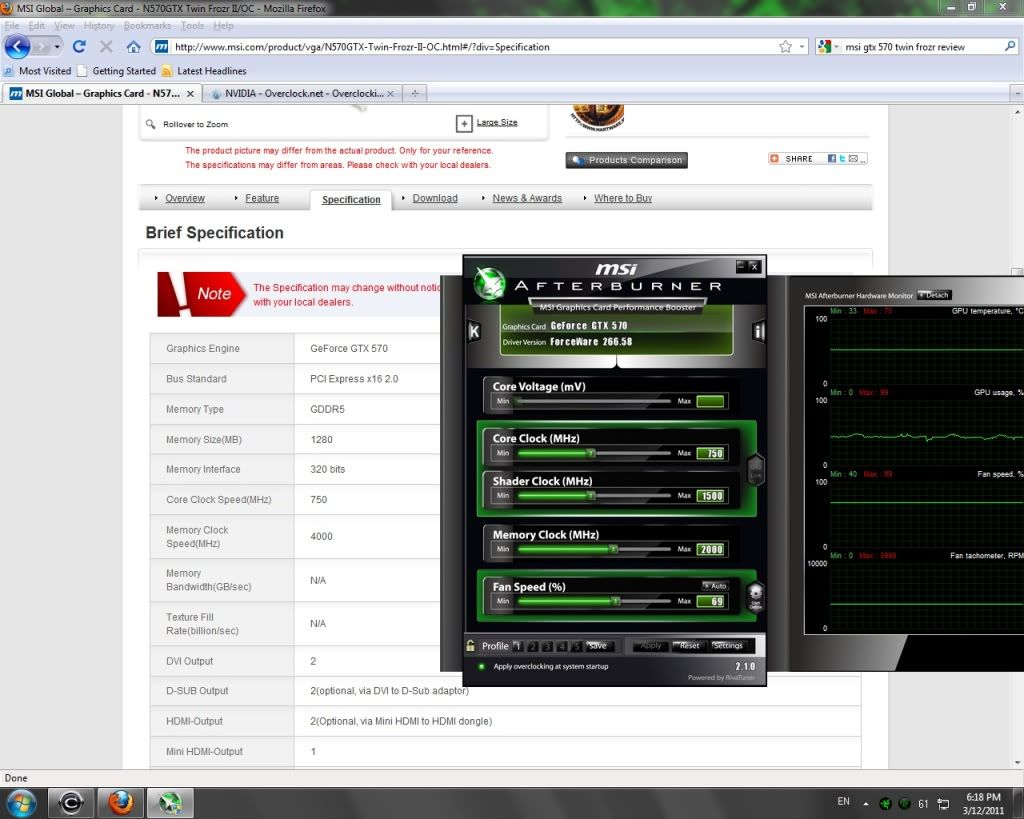
Task: Bookmark this page with the star icon
Action: pyautogui.click(x=785, y=46)
